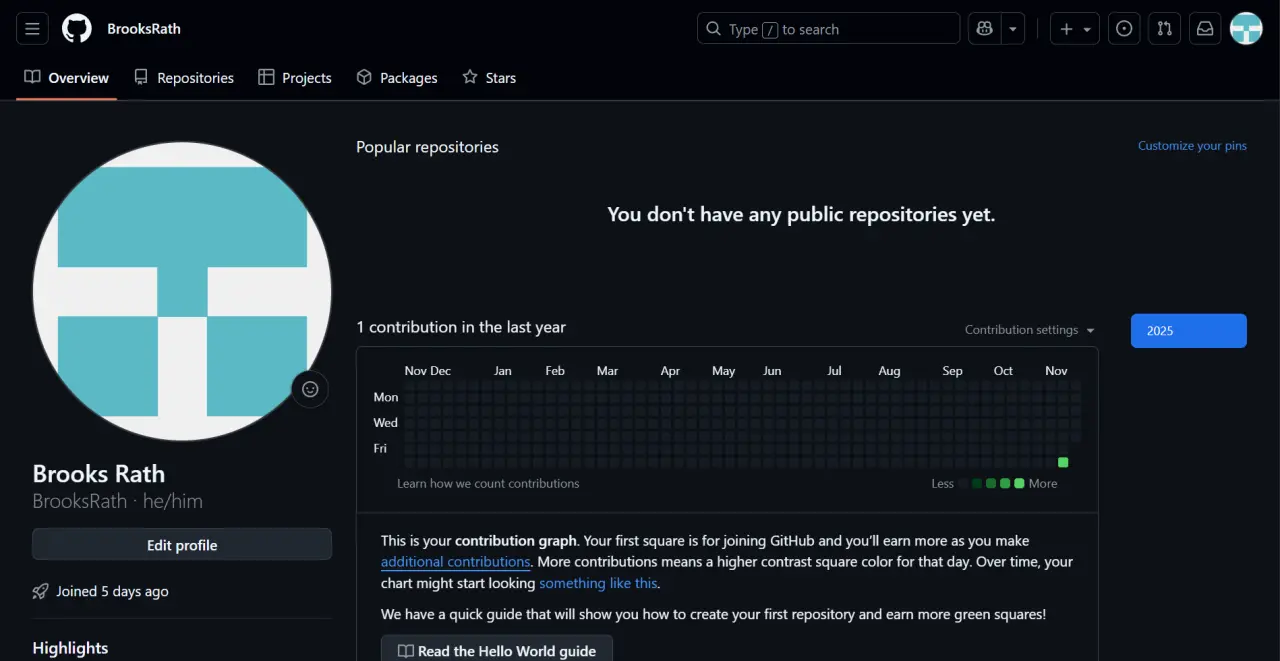This screenshot has width=1280, height=661.
Task: Switch to the Repositories tab
Action: 184,78
